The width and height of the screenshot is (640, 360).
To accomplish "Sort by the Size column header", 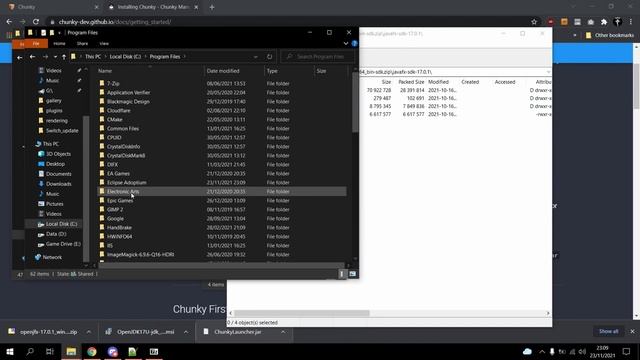I will pyautogui.click(x=322, y=71).
